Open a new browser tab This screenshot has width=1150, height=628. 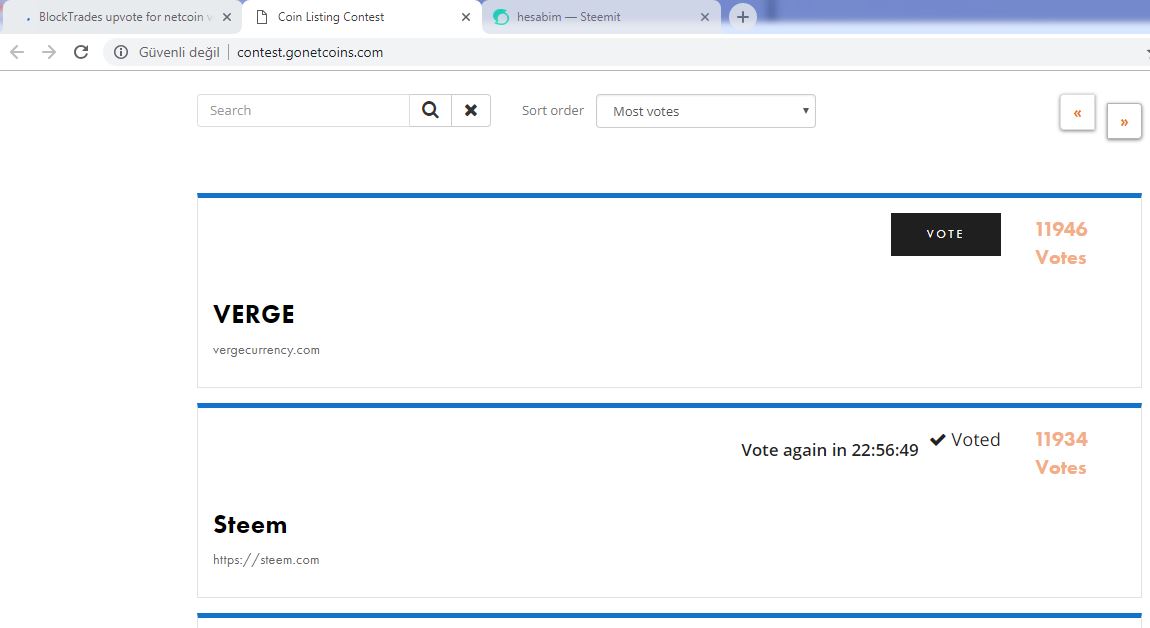[742, 17]
